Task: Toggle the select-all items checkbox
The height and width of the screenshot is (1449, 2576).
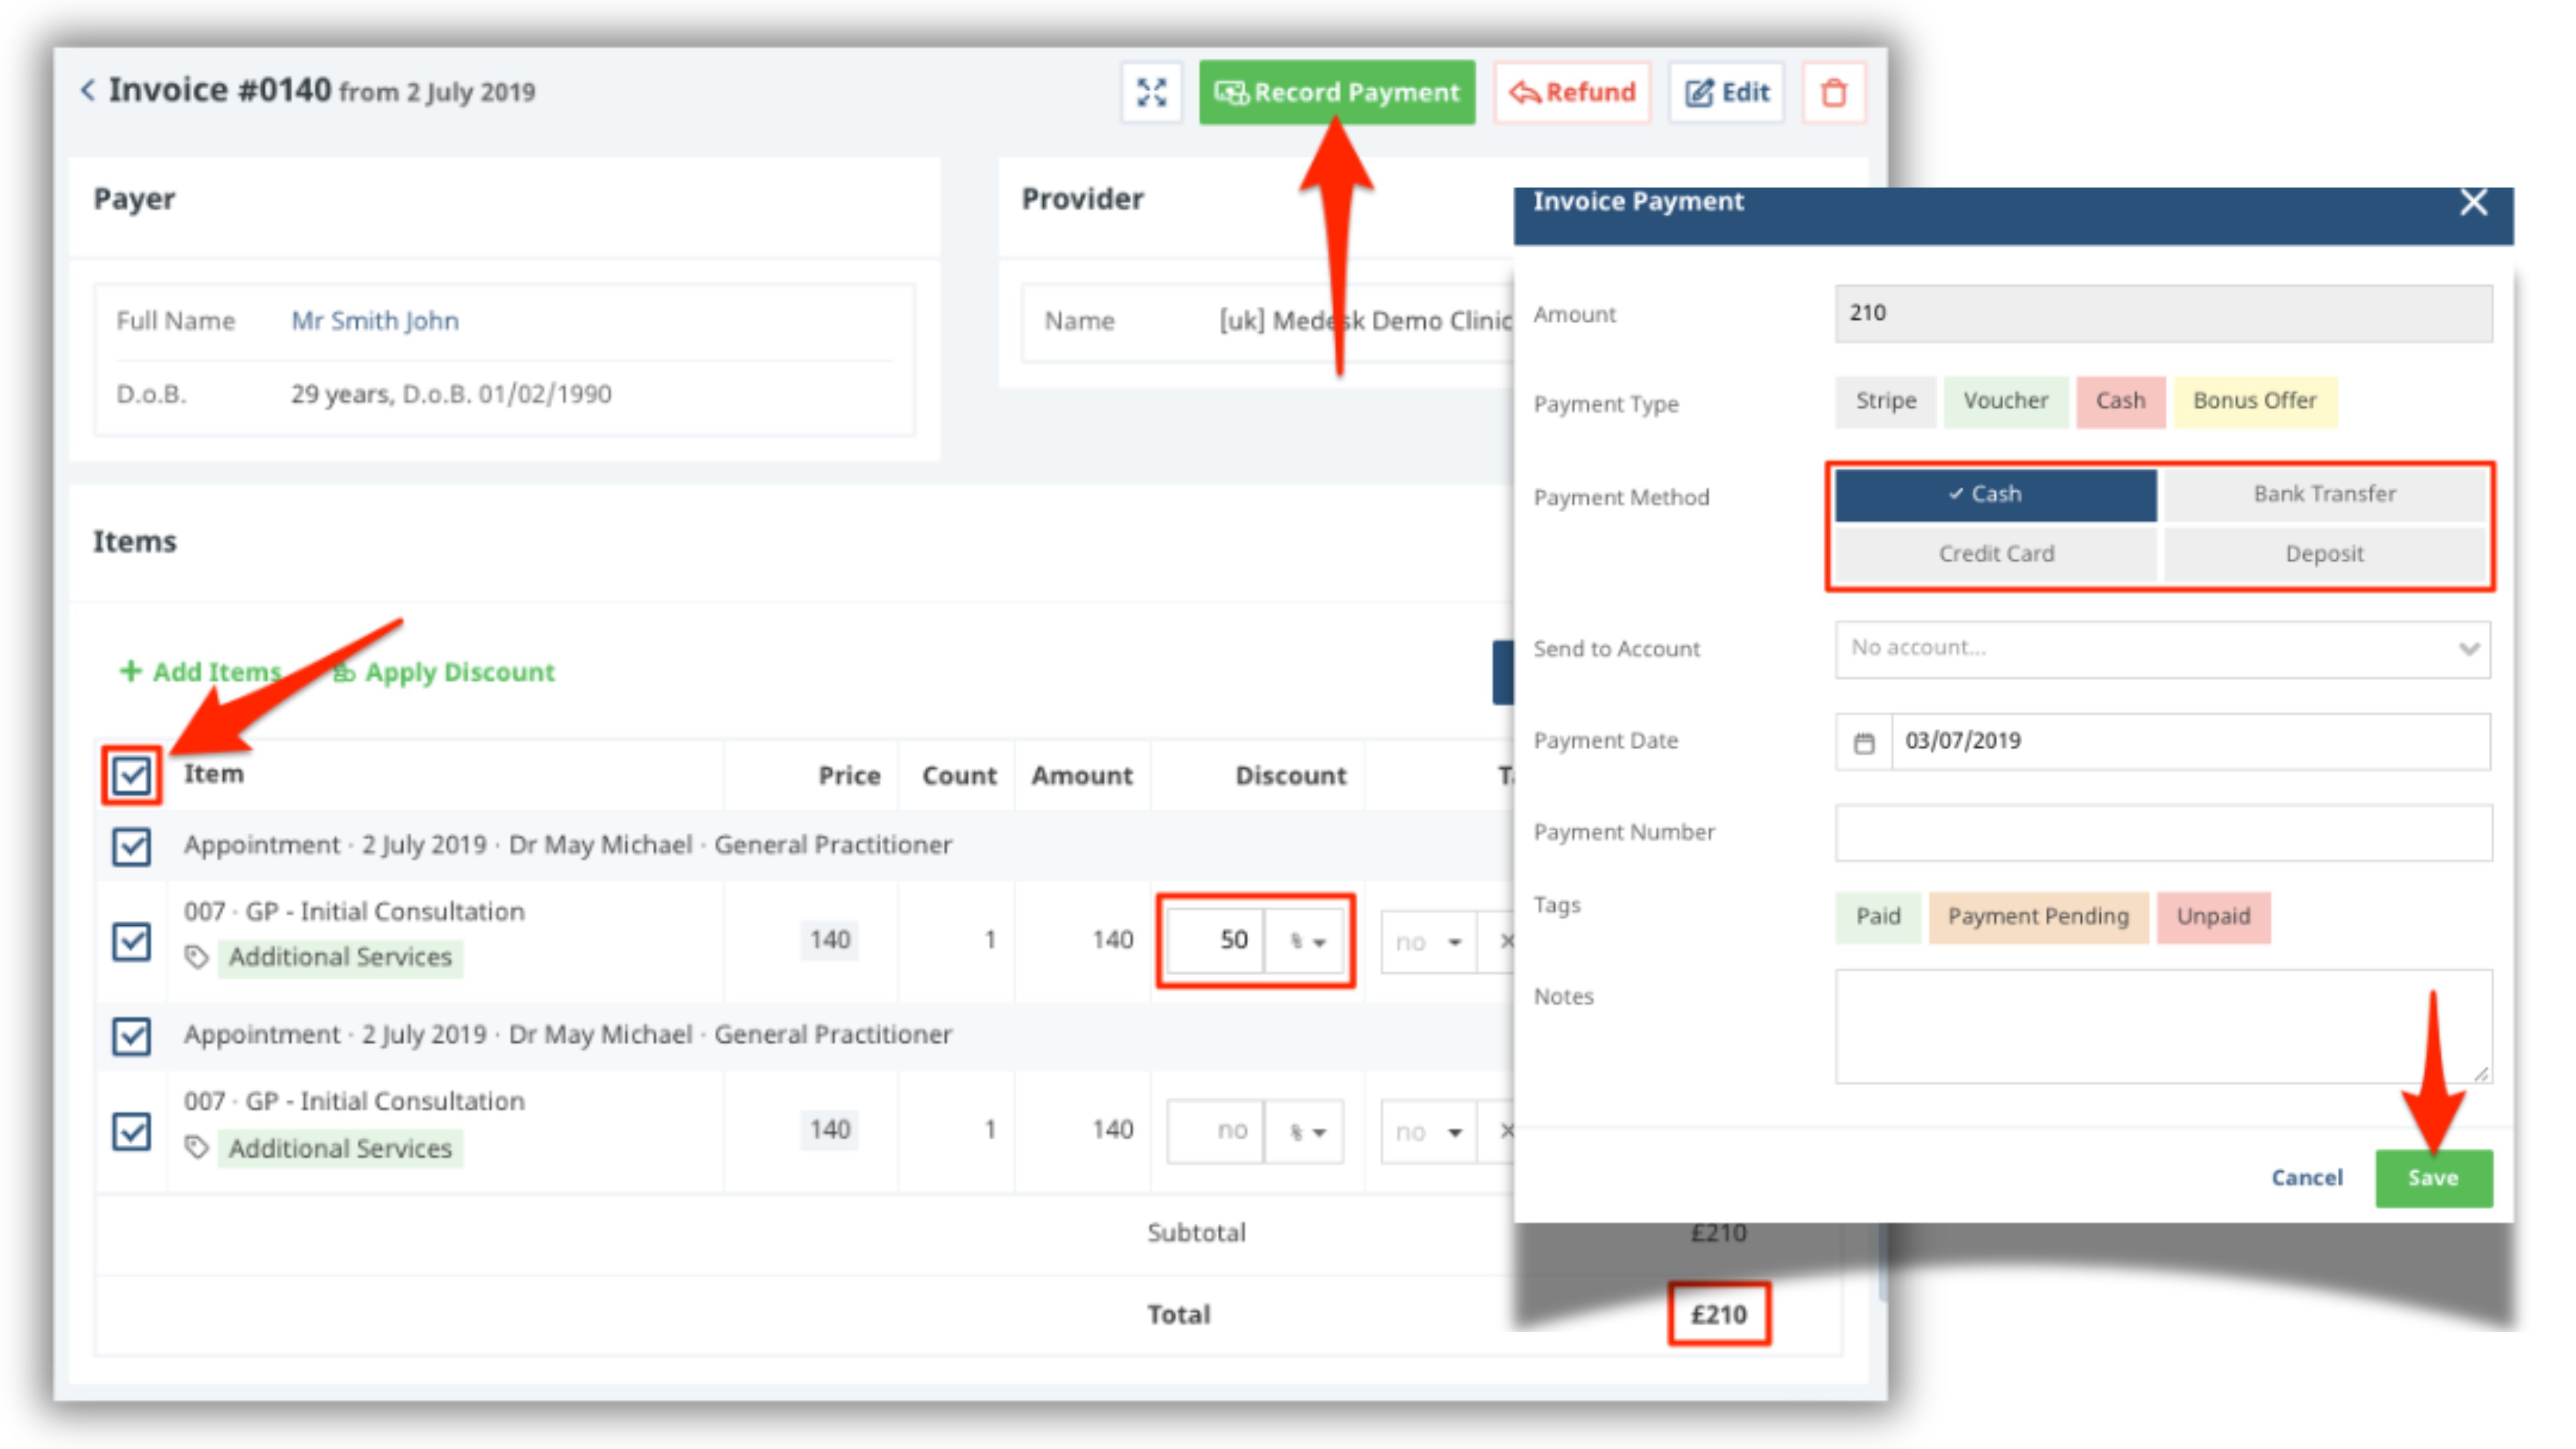Action: tap(131, 774)
